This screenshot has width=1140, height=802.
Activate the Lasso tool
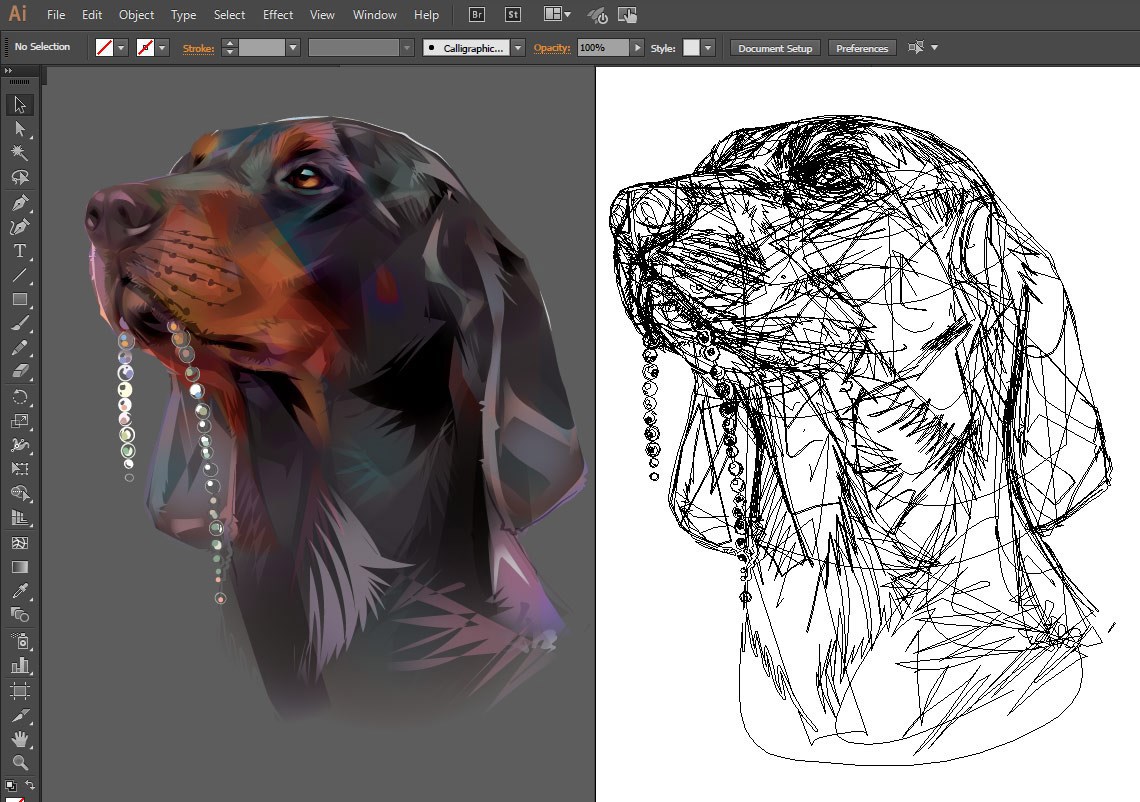(x=20, y=177)
